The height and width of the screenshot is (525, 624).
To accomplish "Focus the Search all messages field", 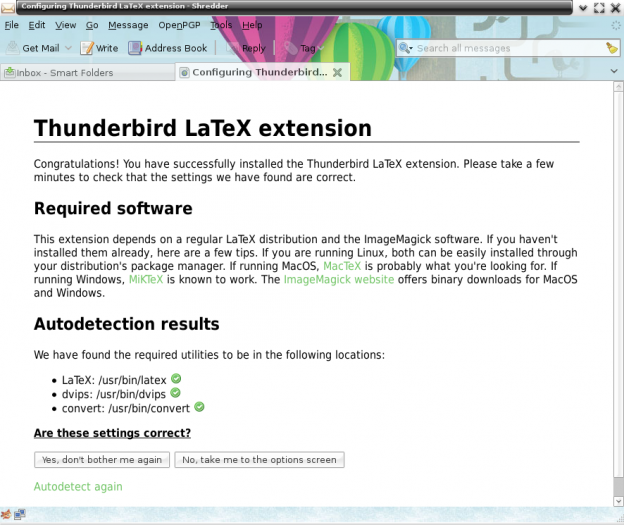I will [x=509, y=48].
